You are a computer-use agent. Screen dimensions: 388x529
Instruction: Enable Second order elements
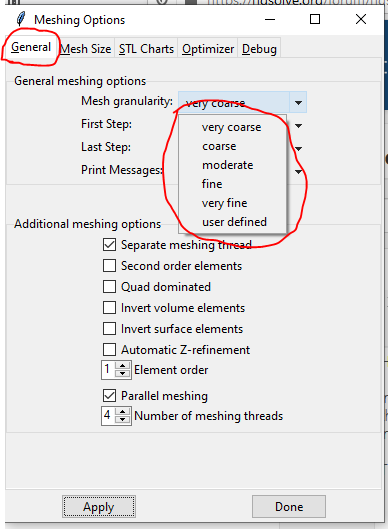point(109,266)
